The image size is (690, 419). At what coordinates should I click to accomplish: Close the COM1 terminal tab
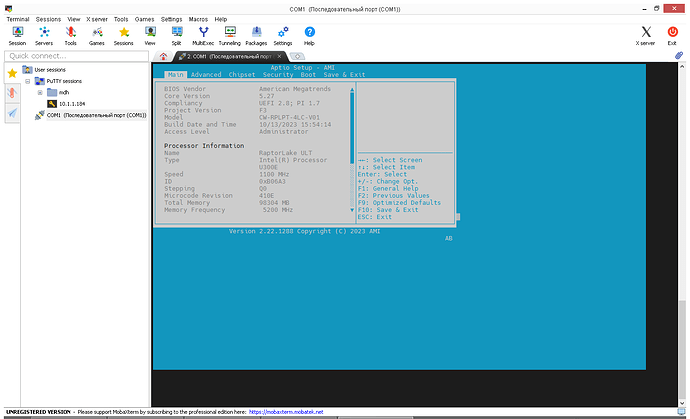[279, 56]
